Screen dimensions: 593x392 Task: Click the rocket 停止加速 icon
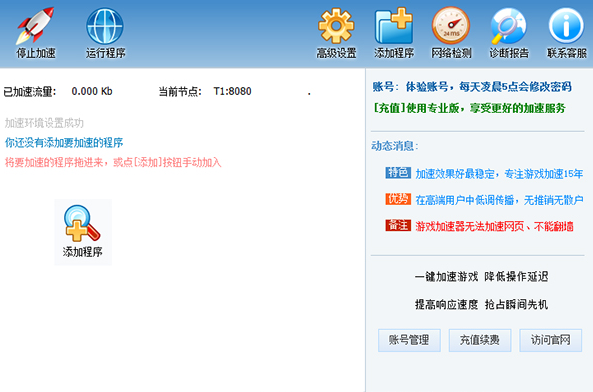click(x=35, y=33)
